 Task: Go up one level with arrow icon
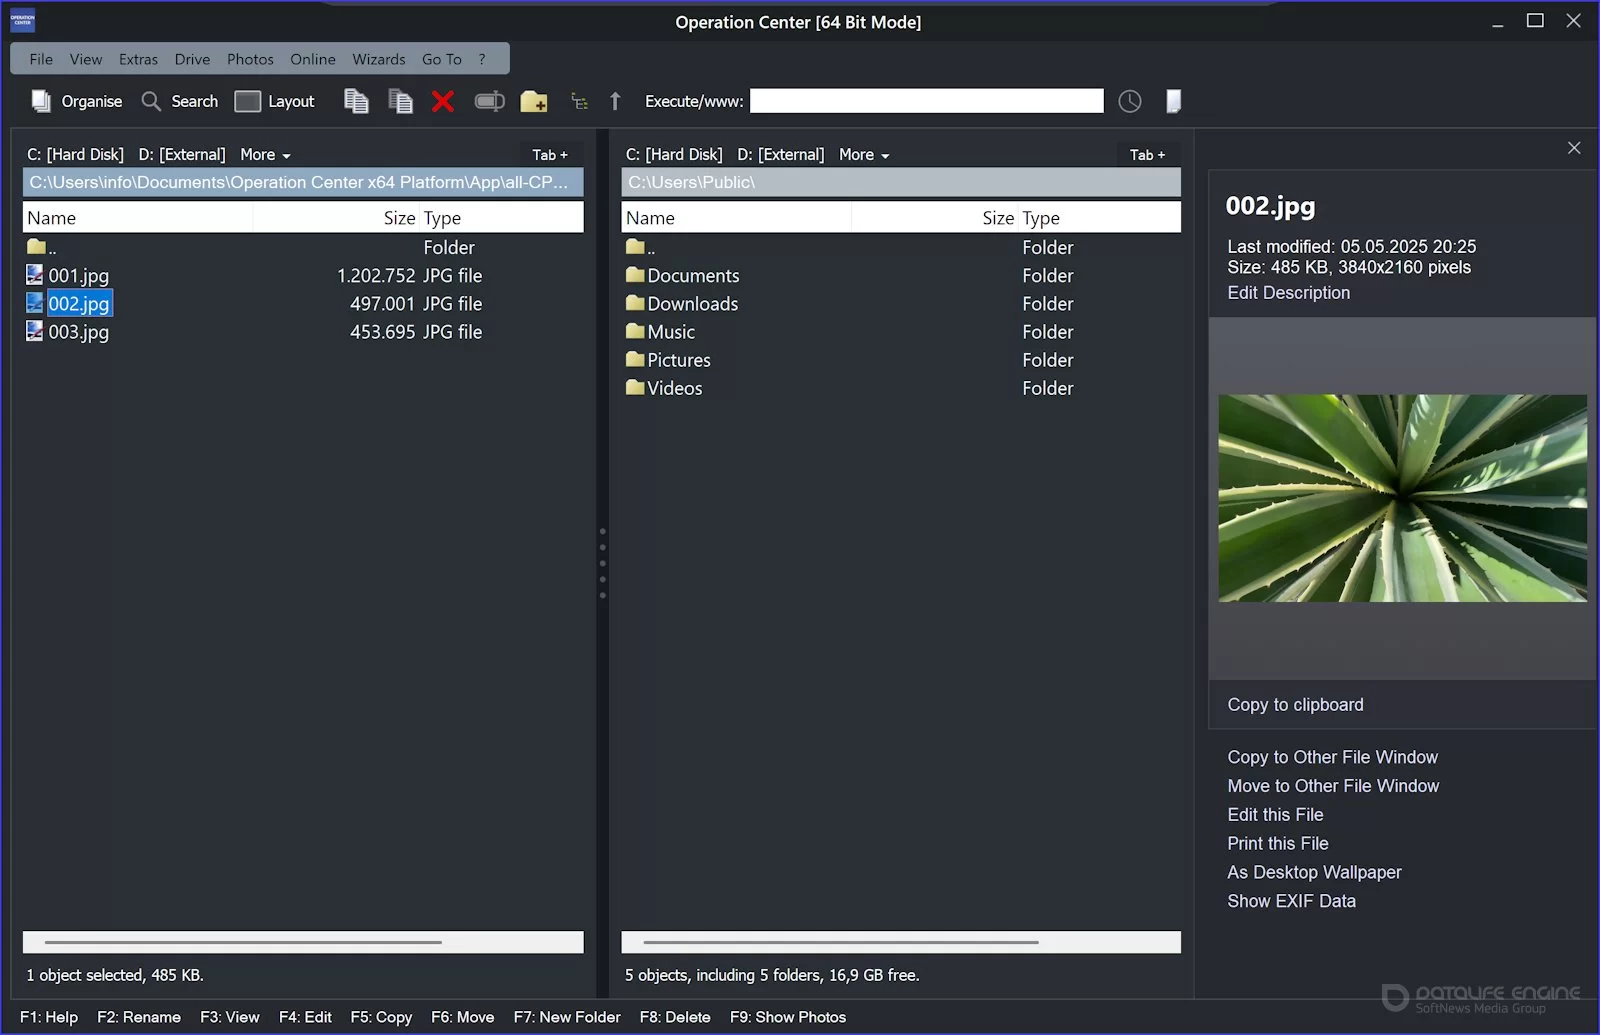coord(615,101)
